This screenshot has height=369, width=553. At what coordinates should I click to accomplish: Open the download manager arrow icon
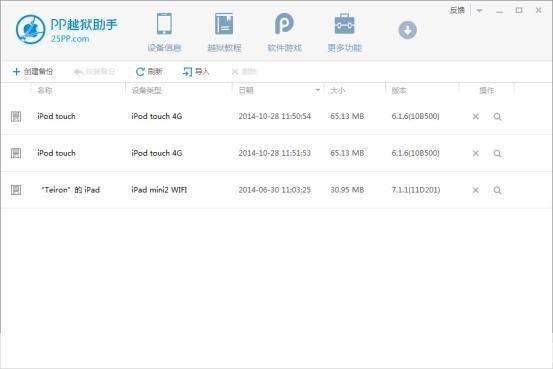(408, 30)
